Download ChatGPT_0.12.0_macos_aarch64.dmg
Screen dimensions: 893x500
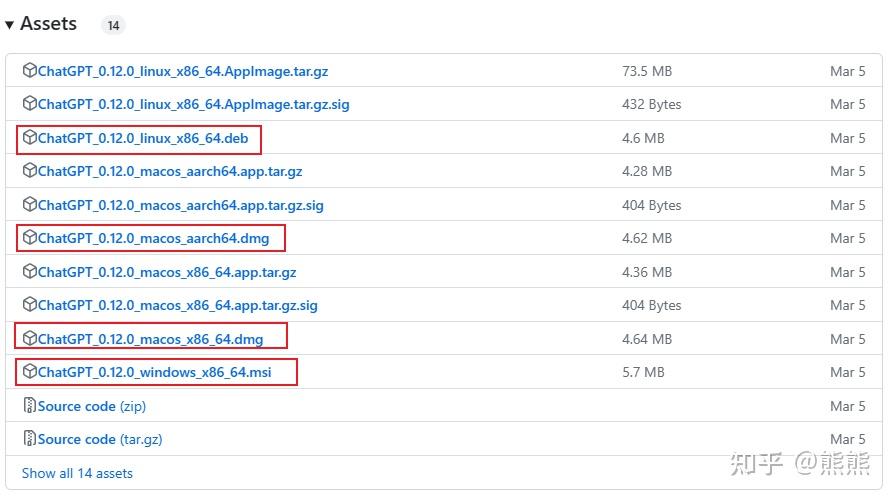click(x=153, y=238)
